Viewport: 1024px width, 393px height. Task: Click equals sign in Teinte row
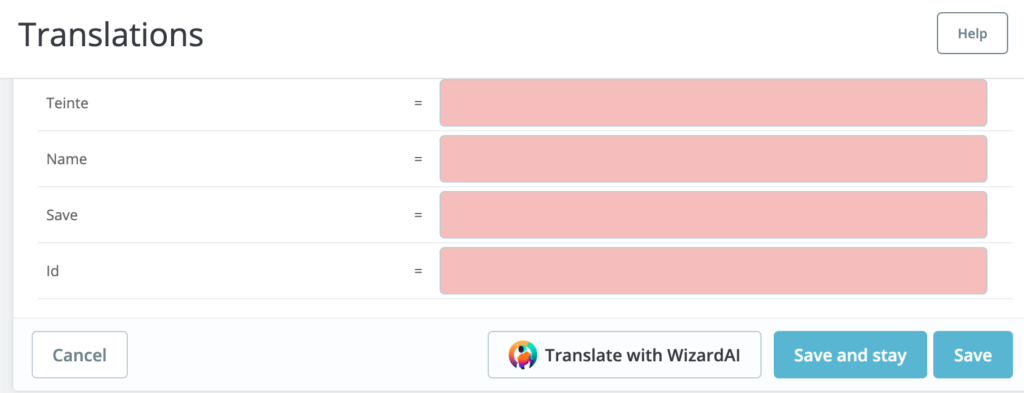(418, 103)
